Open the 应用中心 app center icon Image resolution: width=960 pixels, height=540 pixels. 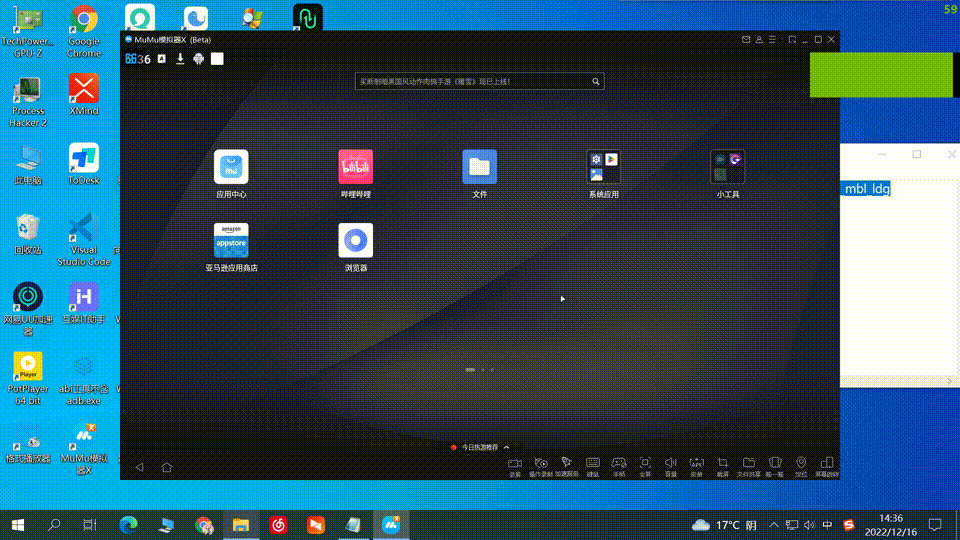point(231,167)
